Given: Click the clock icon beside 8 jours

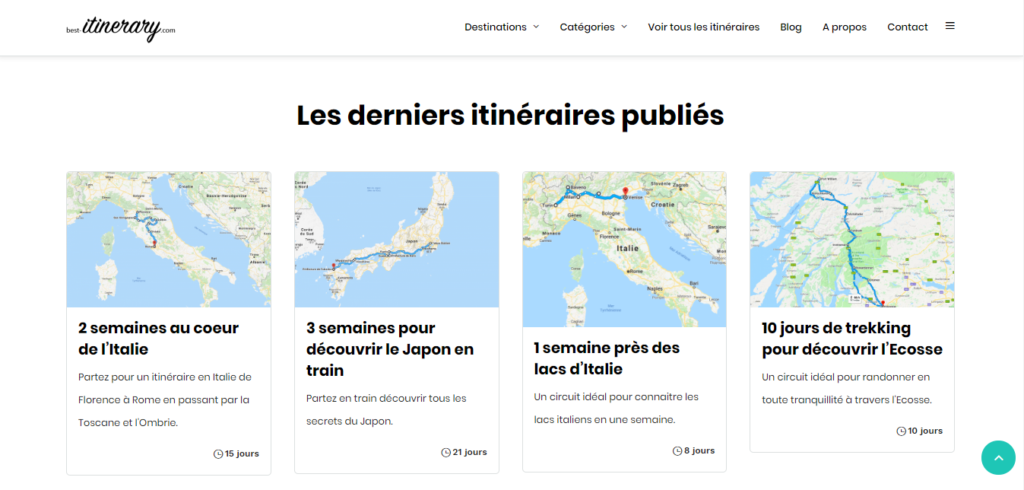Looking at the screenshot, I should click(x=677, y=451).
